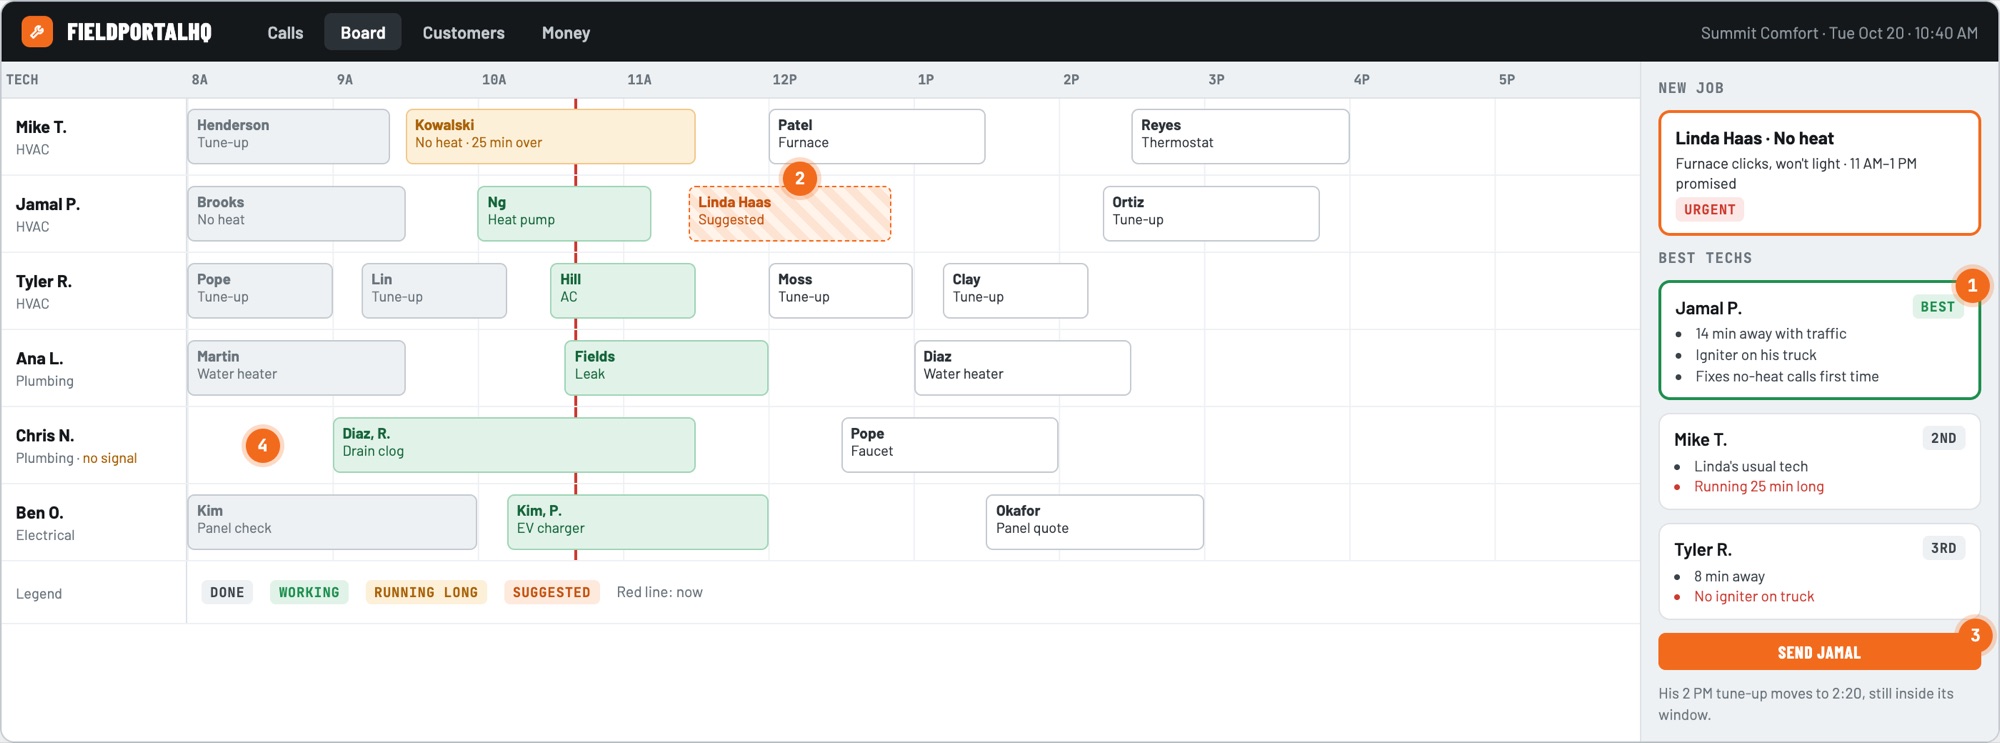
Task: Switch to the Board tab
Action: [x=363, y=33]
